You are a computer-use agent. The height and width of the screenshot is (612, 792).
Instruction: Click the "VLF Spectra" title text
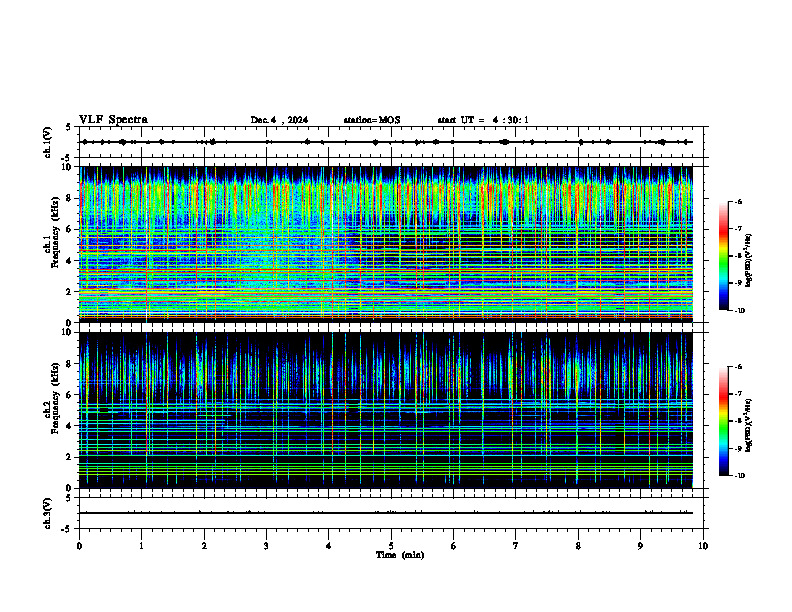[113, 120]
